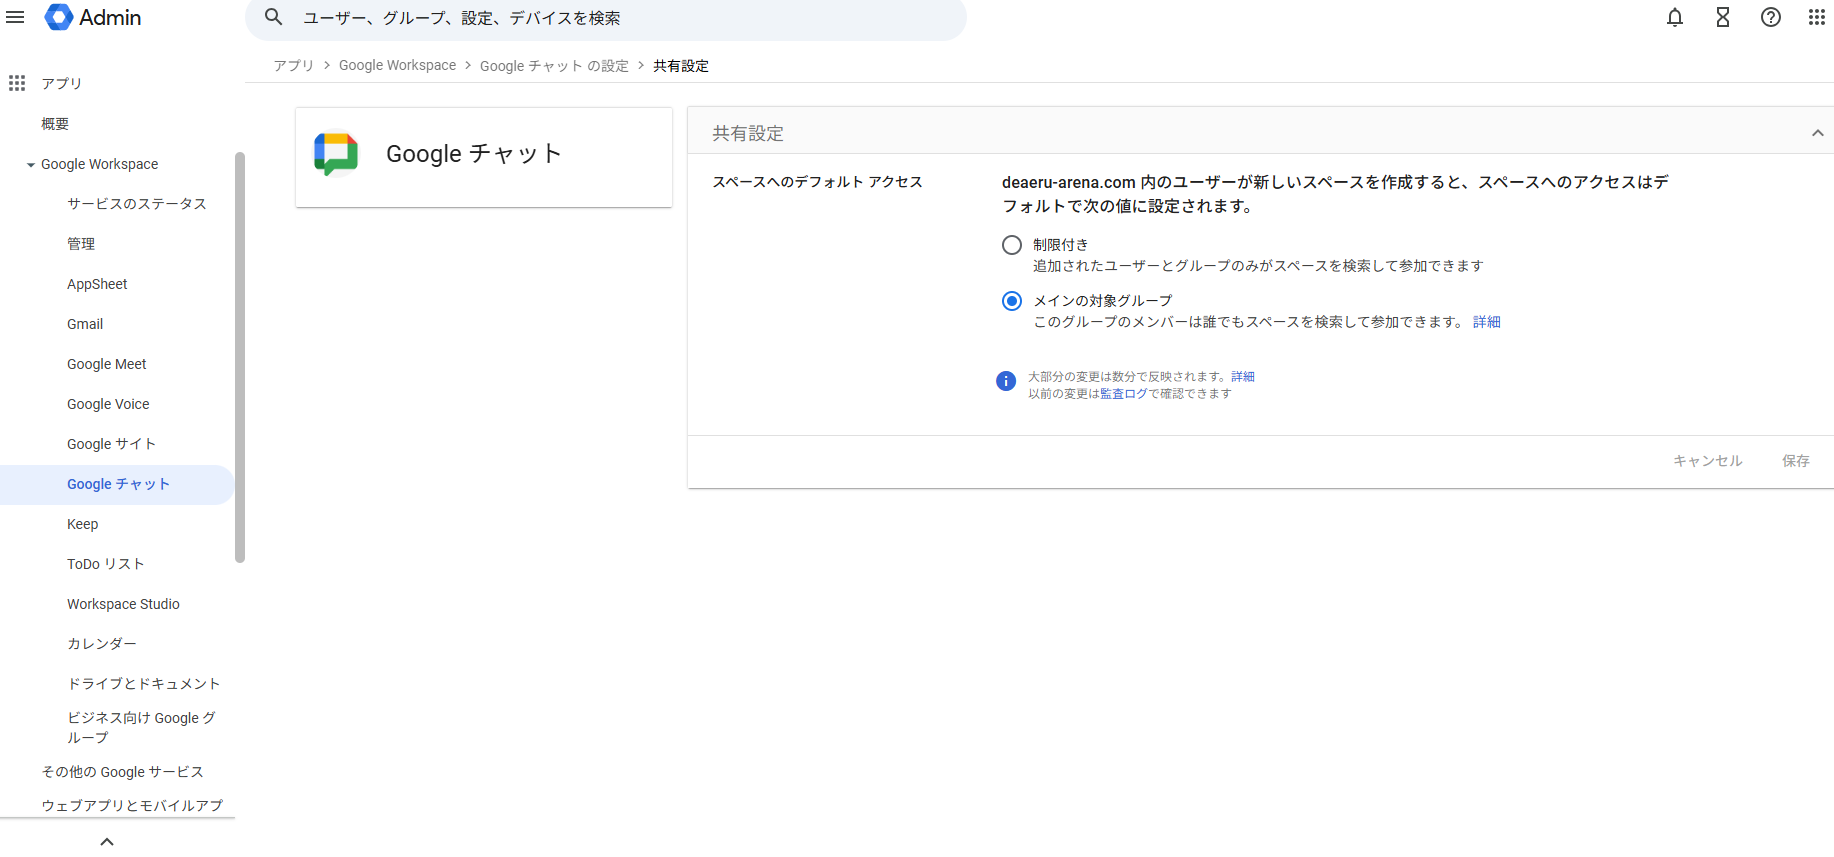Select Google Voice in the sidebar
This screenshot has width=1834, height=857.
[108, 404]
